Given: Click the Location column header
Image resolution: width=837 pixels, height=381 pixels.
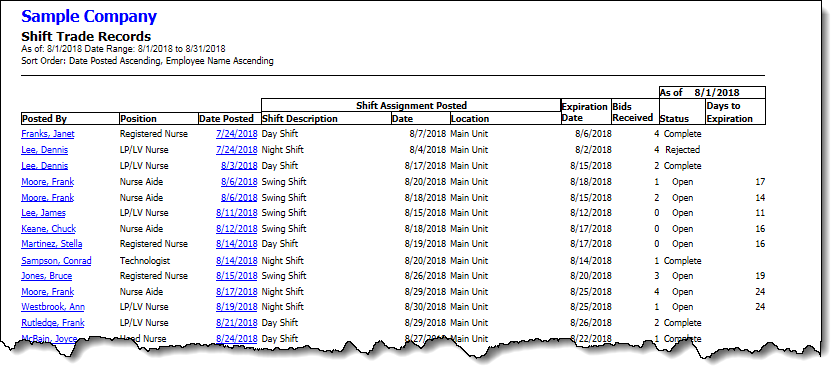Looking at the screenshot, I should coord(505,118).
